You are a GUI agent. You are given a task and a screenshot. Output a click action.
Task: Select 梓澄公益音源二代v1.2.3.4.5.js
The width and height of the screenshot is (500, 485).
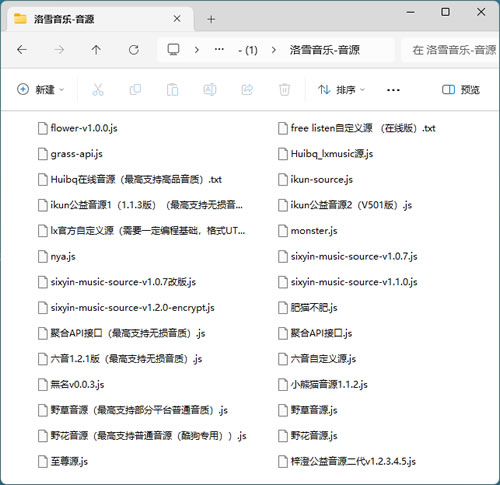(347, 461)
